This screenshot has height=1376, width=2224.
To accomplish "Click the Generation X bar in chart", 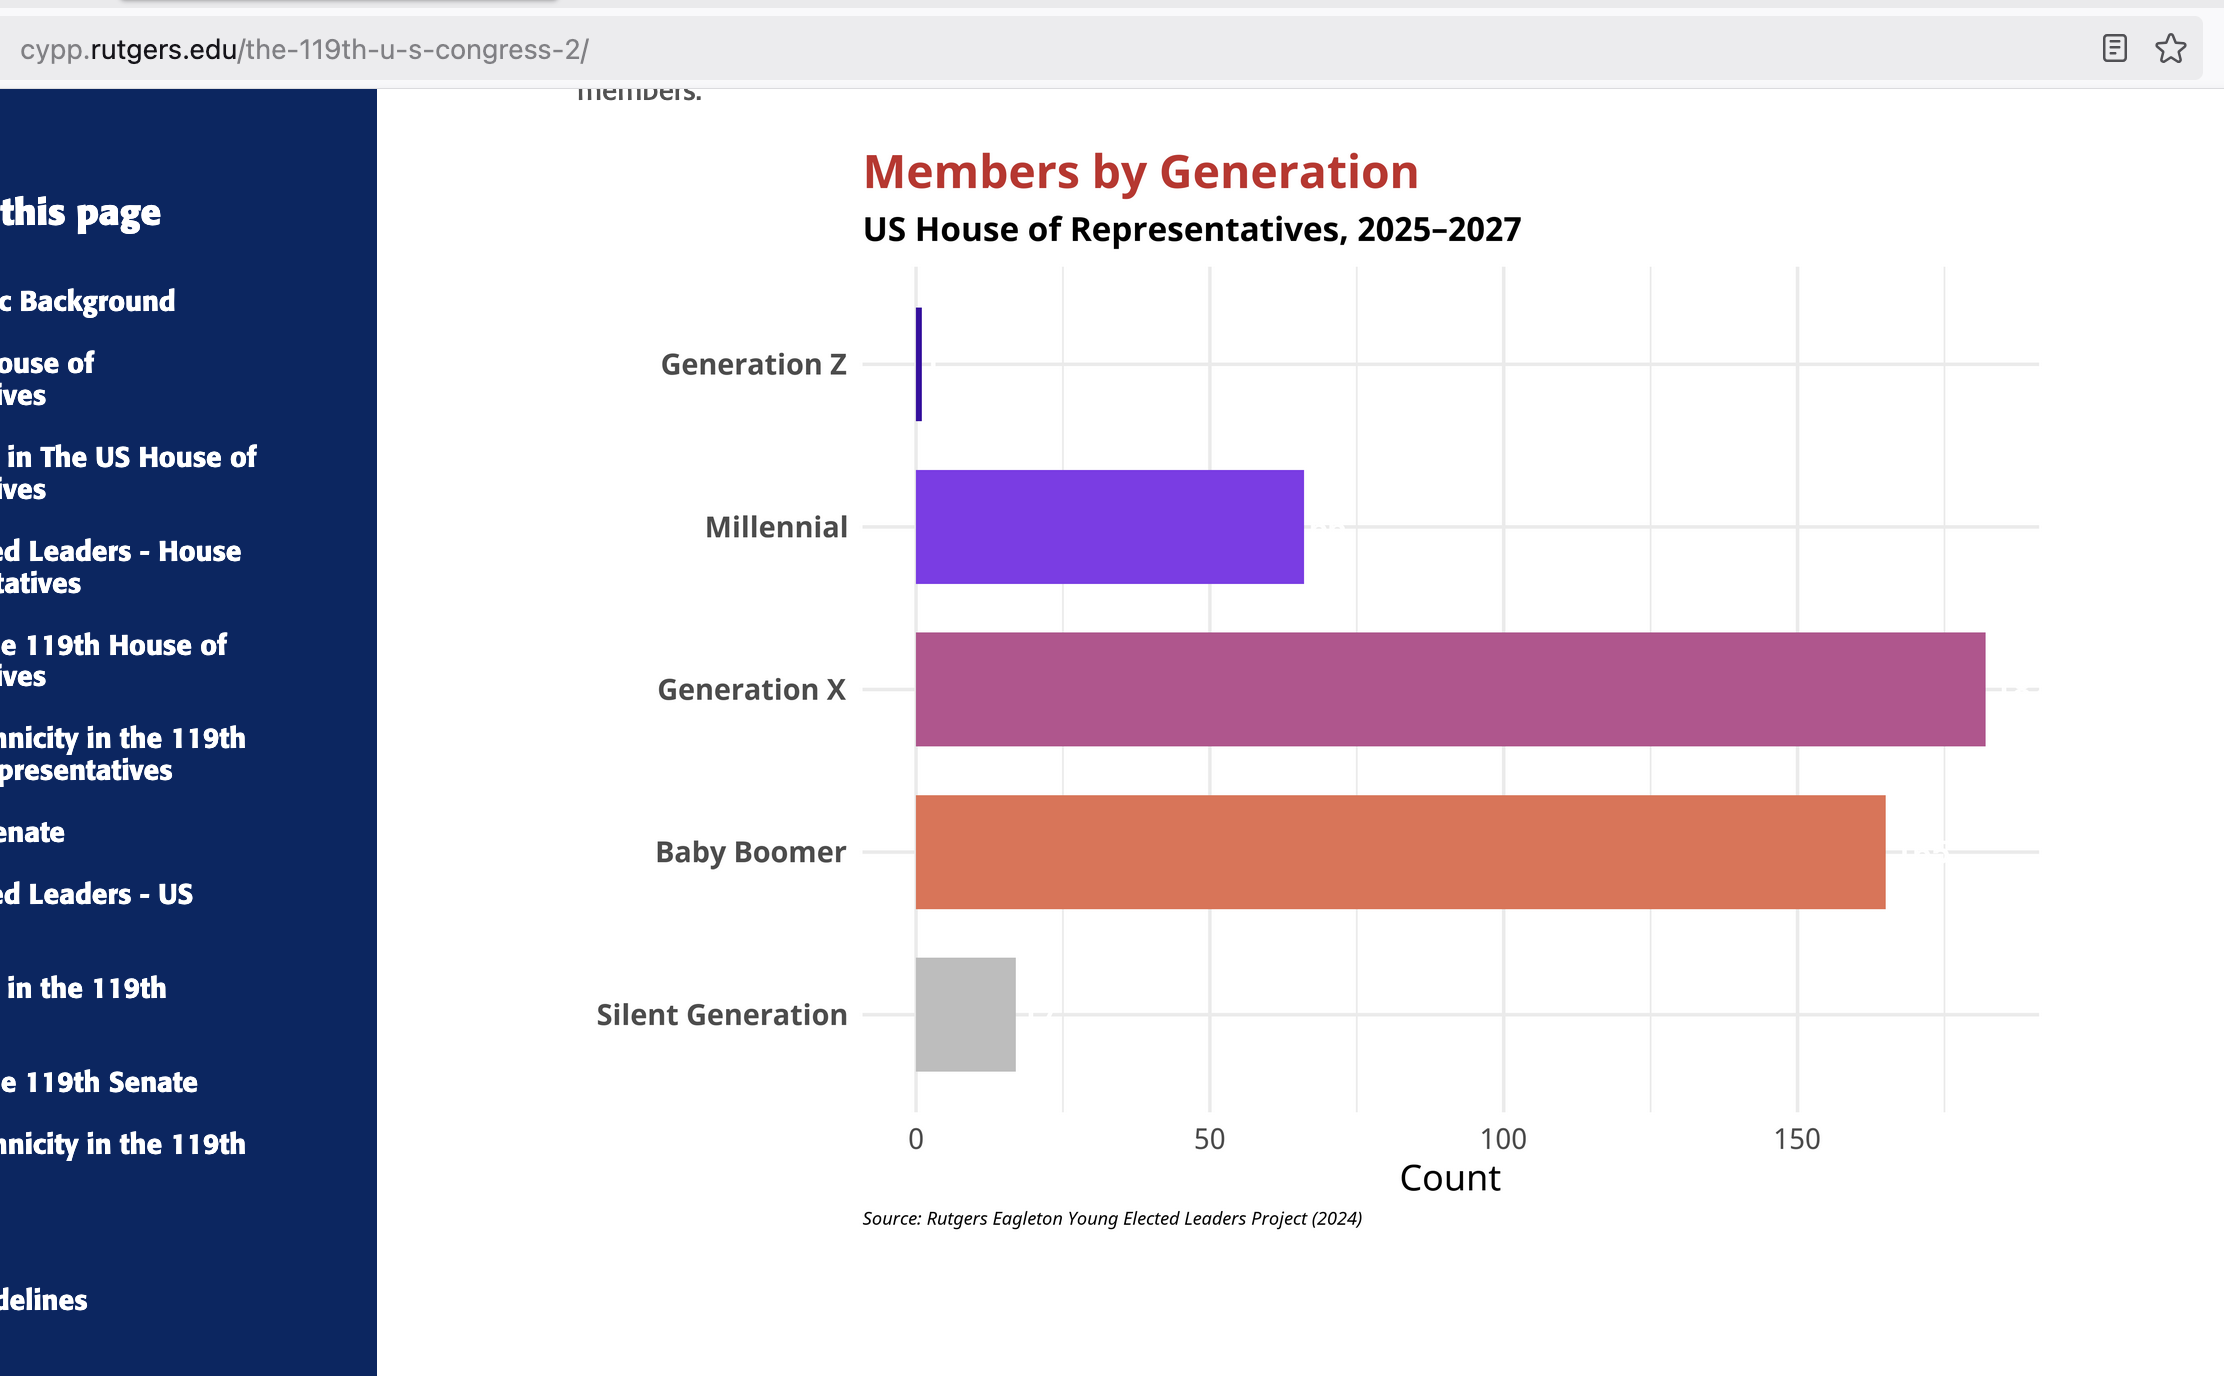I will [x=1449, y=689].
